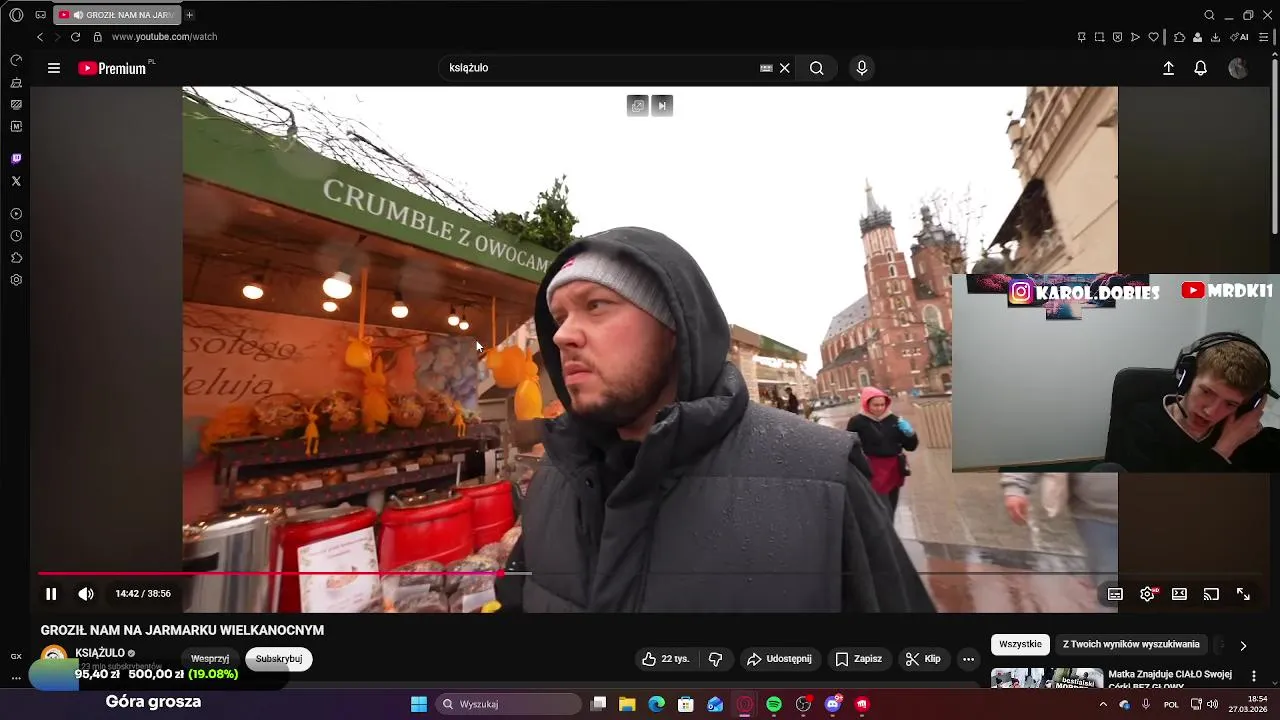Open Opera workspaces icon beside tab
Viewport: 1280px width, 720px height.
click(x=40, y=15)
